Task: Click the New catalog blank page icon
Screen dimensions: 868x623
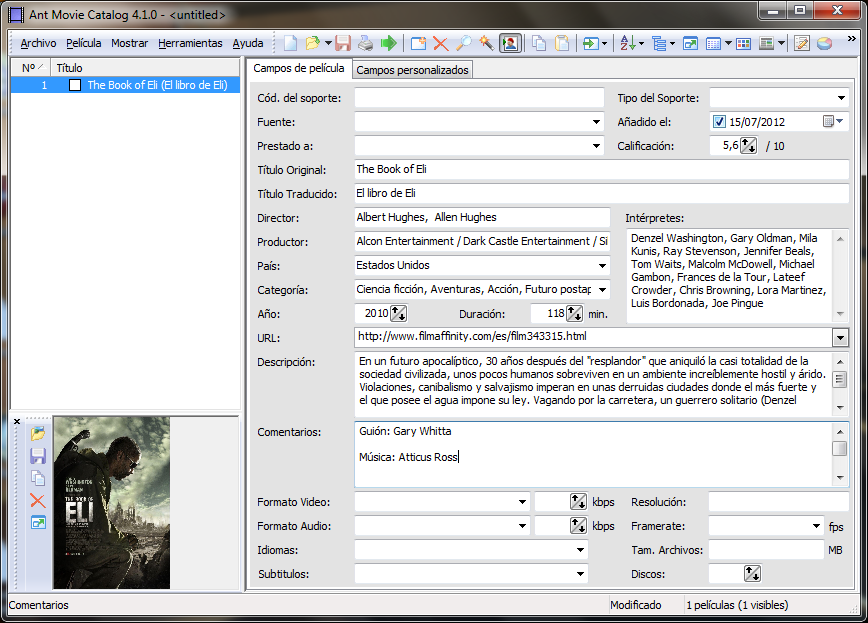Action: 291,43
